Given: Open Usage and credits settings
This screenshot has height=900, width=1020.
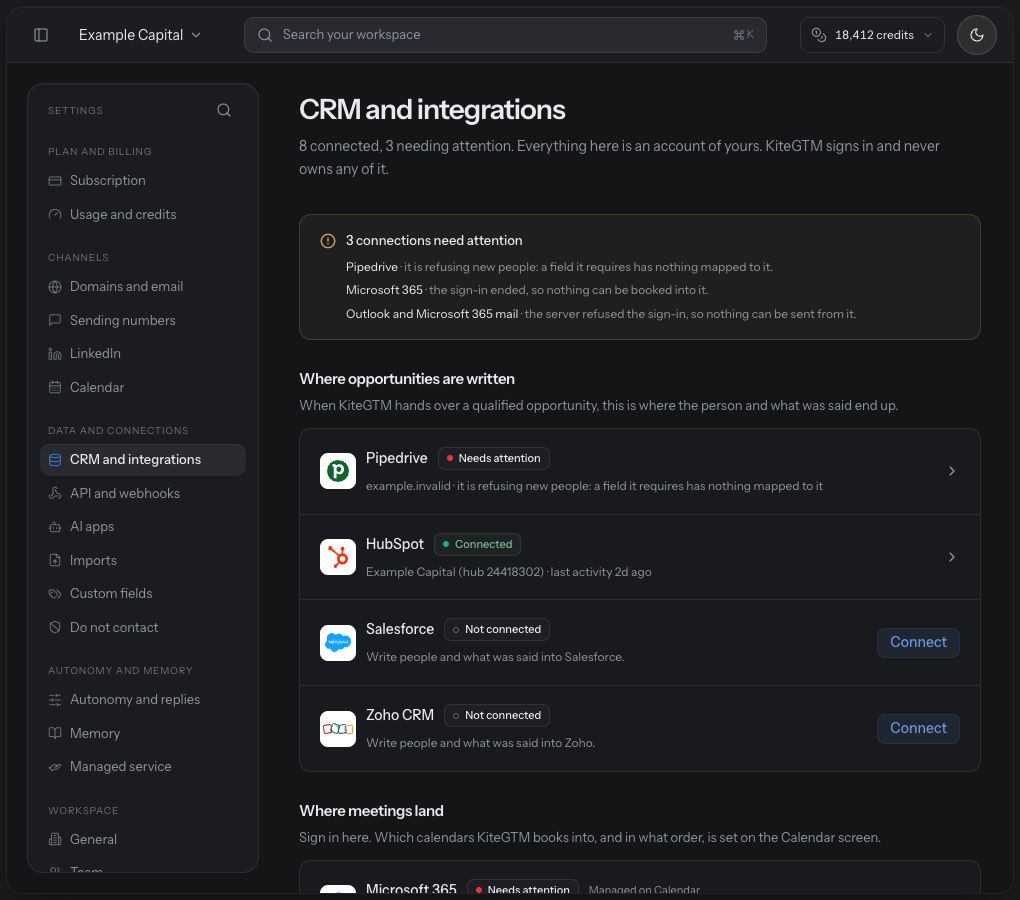Looking at the screenshot, I should pyautogui.click(x=142, y=214).
